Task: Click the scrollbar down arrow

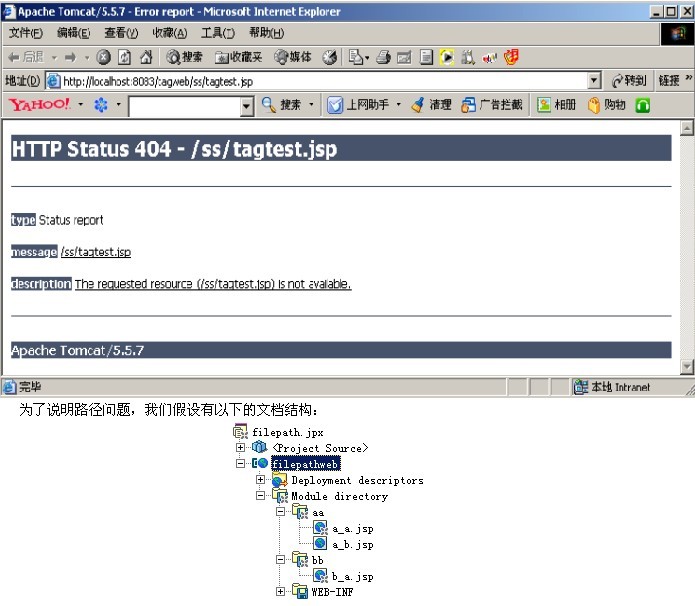Action: tap(687, 367)
